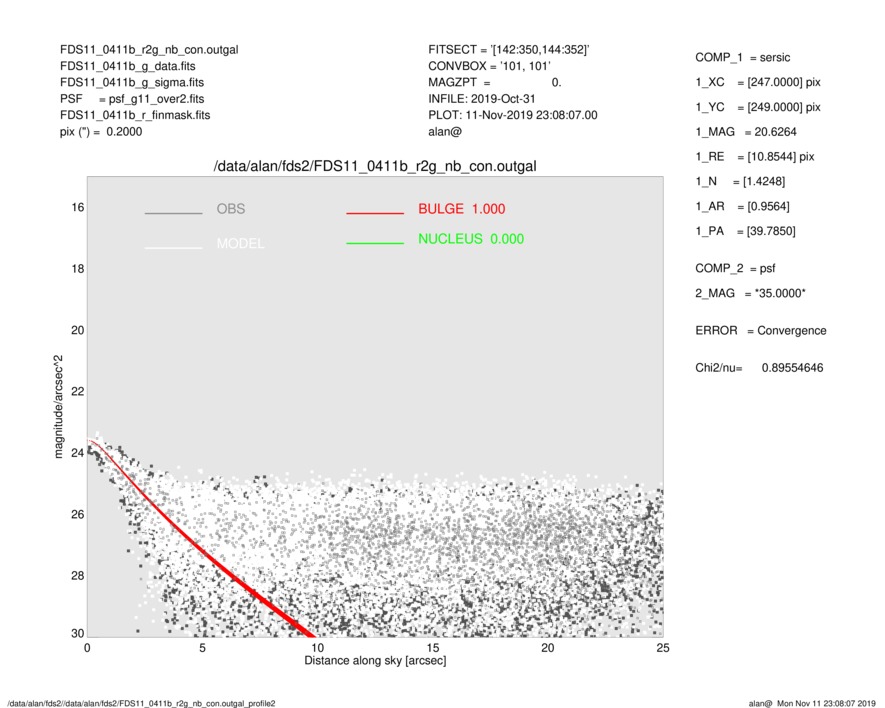885x708 pixels.
Task: Click the ERROR = Convergence text
Action: click(x=761, y=331)
